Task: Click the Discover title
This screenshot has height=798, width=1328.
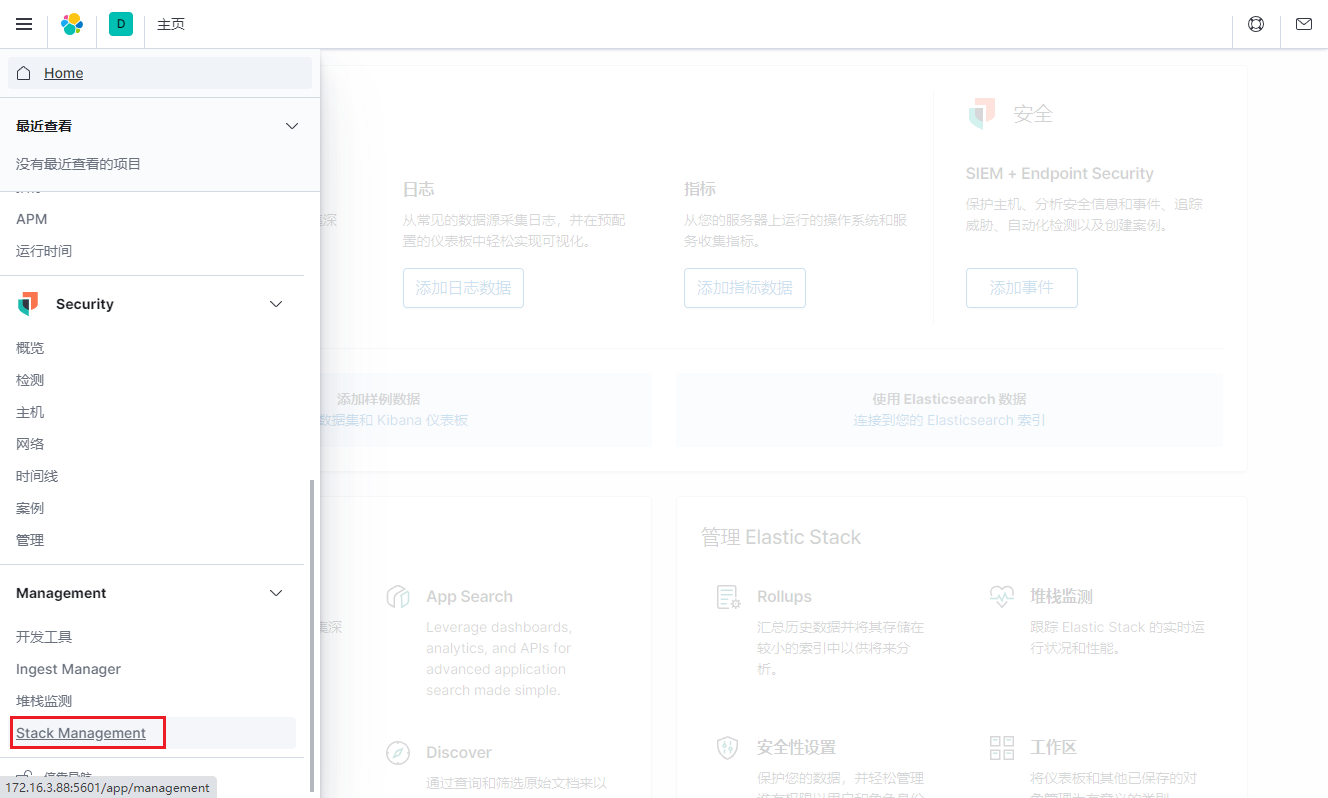Action: coord(459,753)
